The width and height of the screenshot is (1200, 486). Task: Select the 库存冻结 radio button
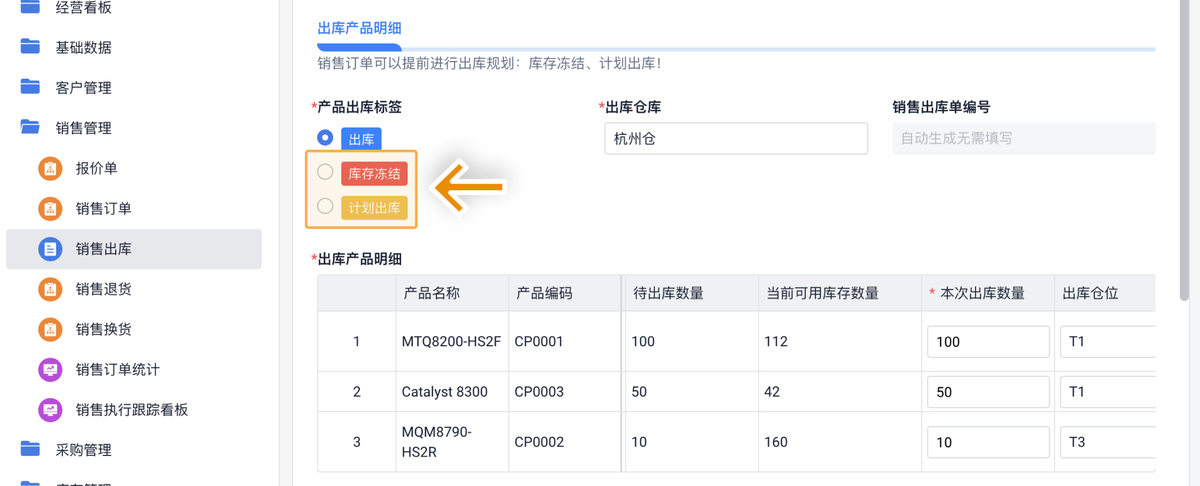pos(325,172)
